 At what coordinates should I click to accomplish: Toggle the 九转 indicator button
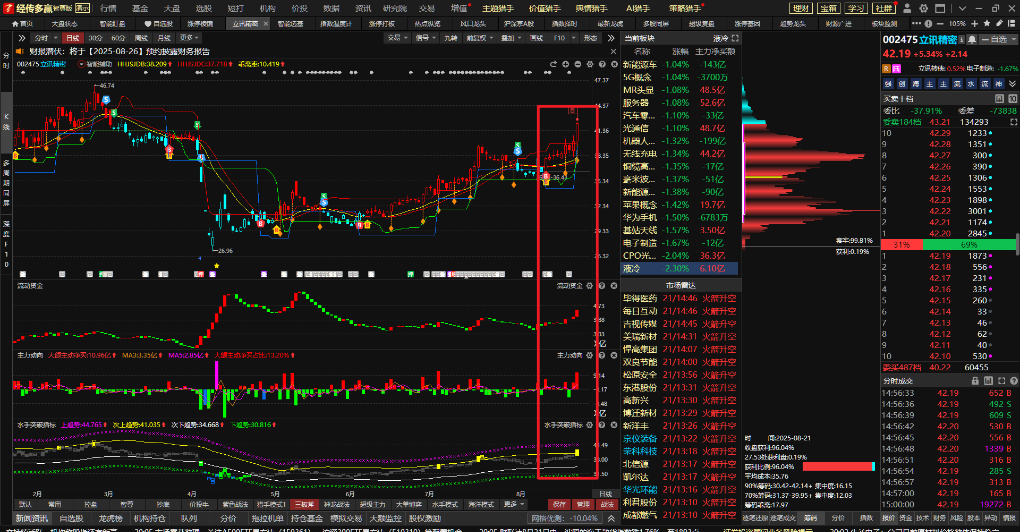450,38
